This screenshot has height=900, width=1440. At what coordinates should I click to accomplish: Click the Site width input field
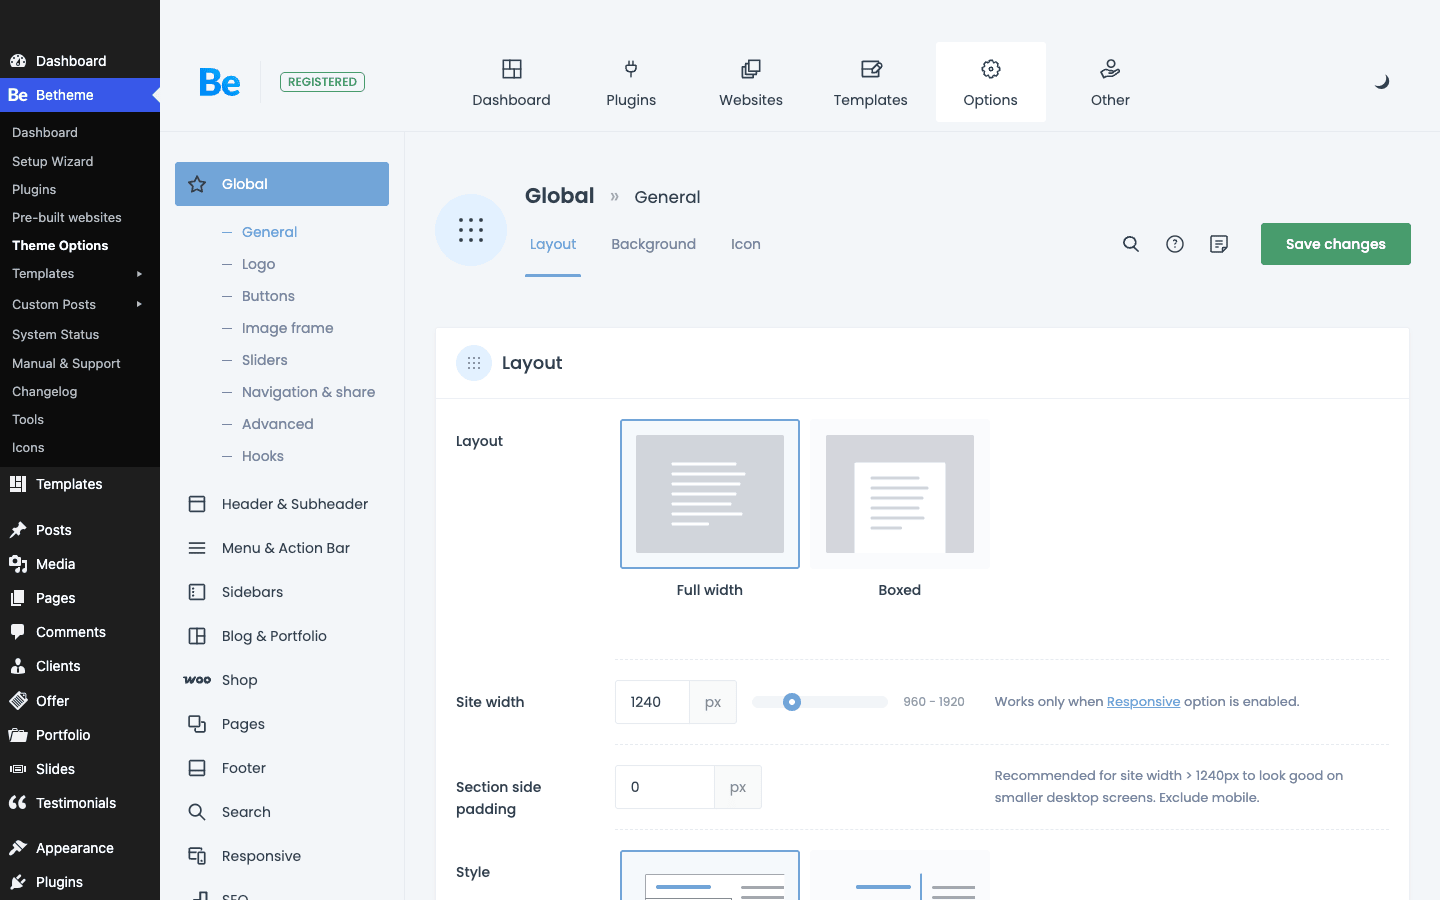point(652,702)
